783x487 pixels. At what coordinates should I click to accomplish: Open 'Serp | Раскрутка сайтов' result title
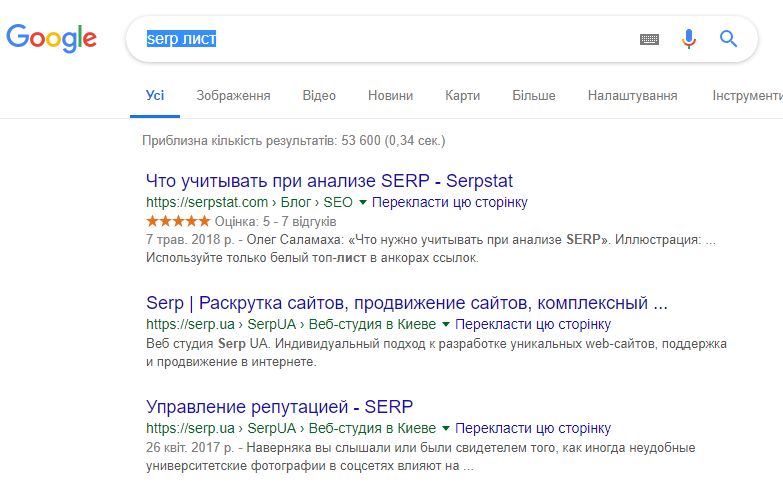click(x=406, y=303)
